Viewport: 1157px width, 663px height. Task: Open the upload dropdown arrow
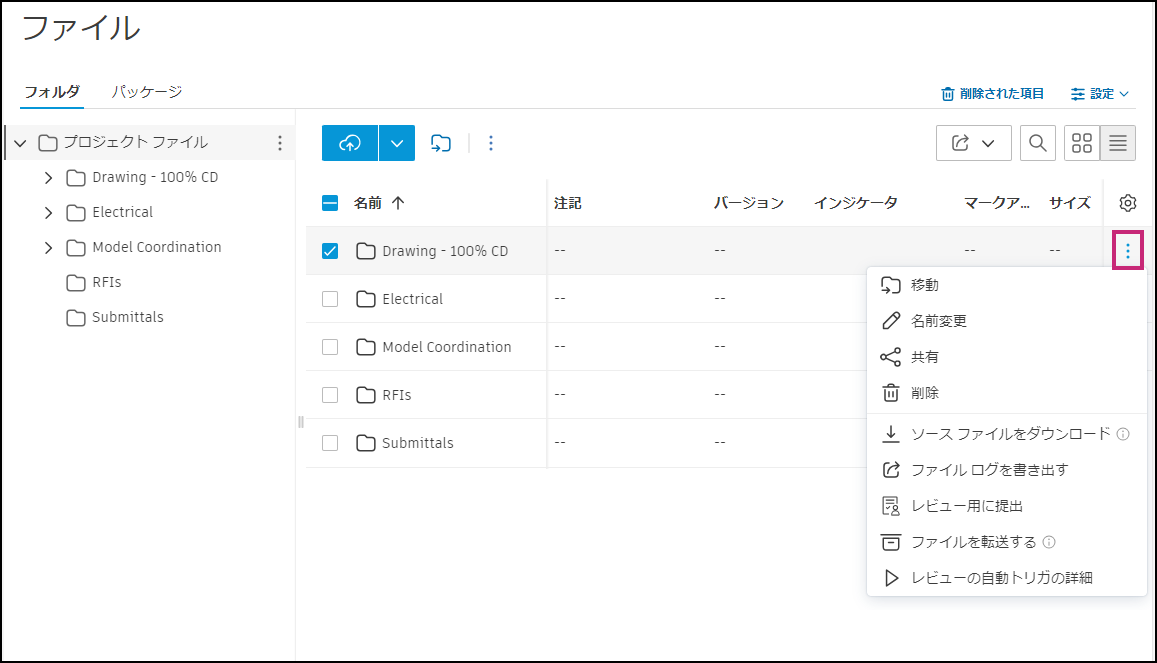[397, 143]
